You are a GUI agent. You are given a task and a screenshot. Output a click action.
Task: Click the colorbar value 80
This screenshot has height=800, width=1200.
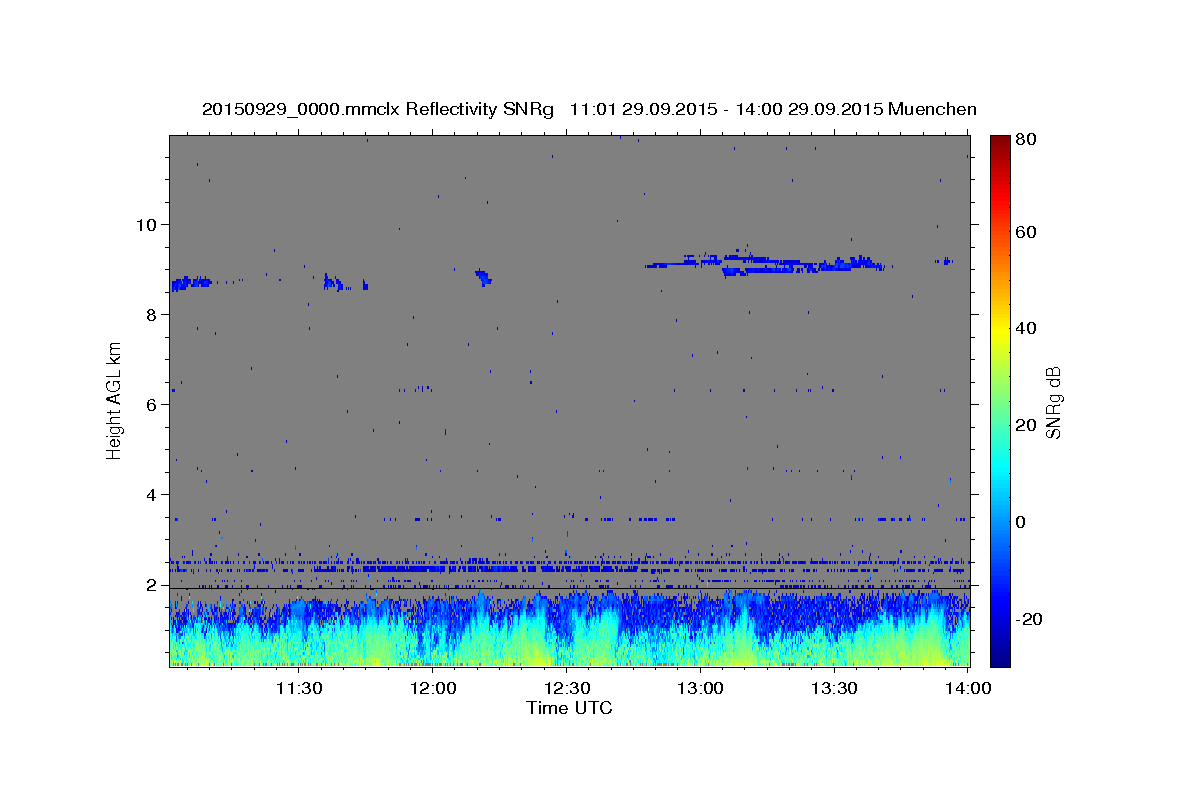pyautogui.click(x=1026, y=140)
